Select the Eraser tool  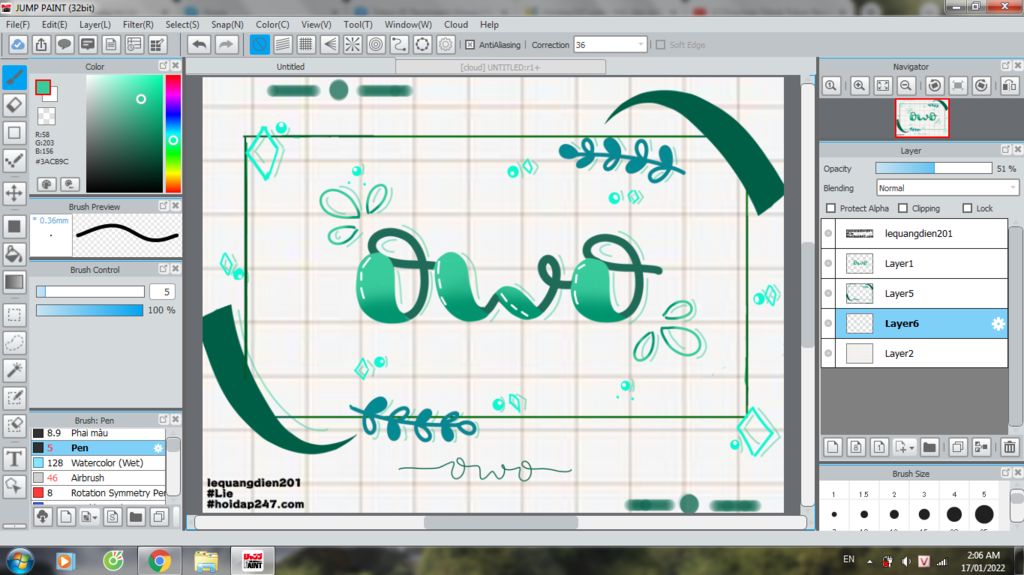(x=14, y=105)
